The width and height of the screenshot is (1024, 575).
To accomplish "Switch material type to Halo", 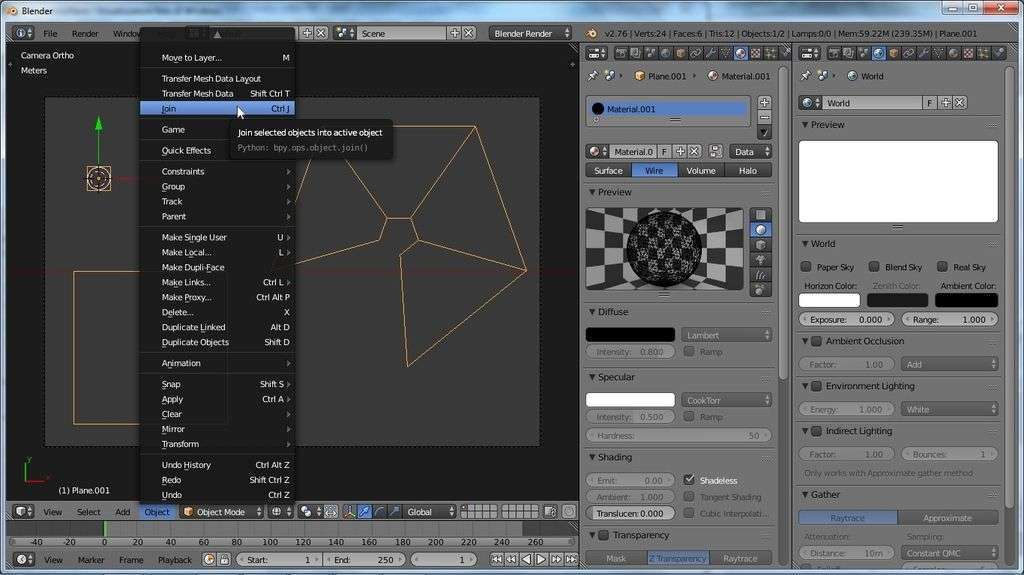I will [x=748, y=170].
